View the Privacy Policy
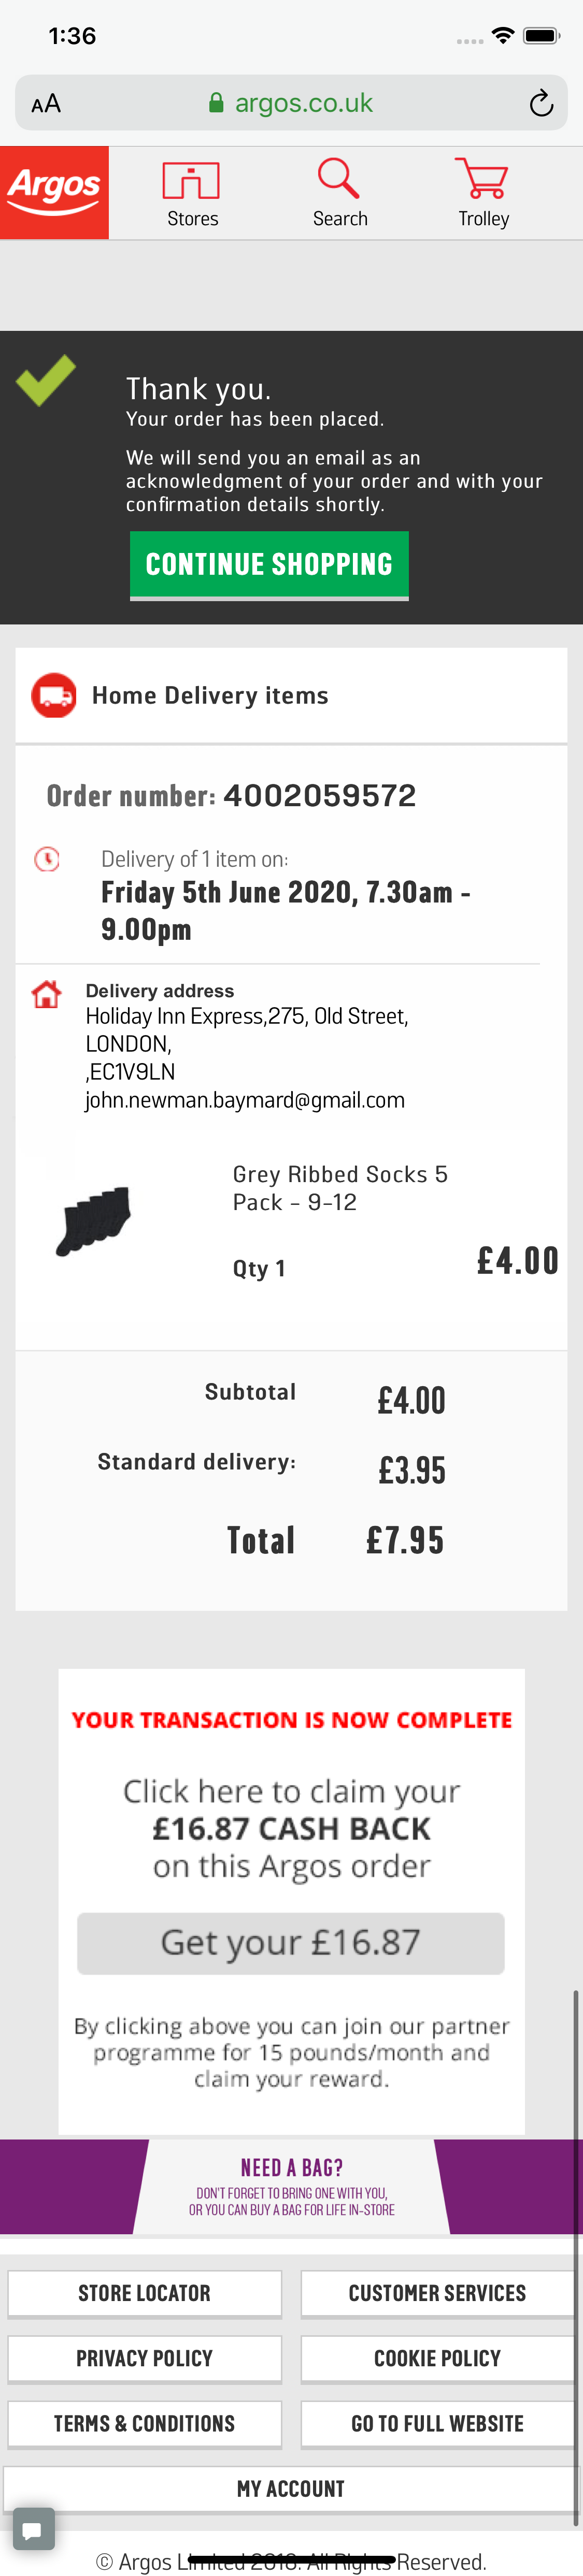Screen dimensions: 583x2576 pos(144,2358)
